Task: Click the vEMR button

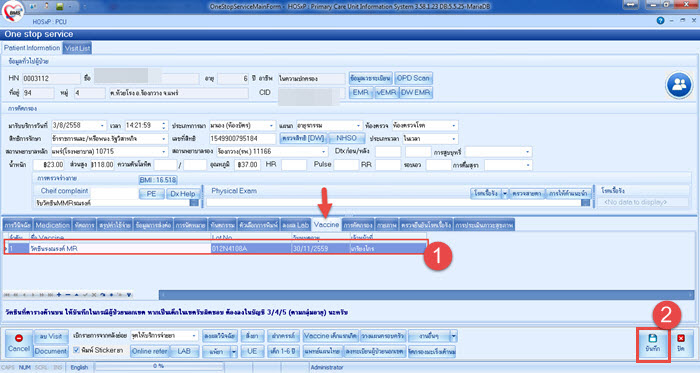Action: (x=386, y=92)
